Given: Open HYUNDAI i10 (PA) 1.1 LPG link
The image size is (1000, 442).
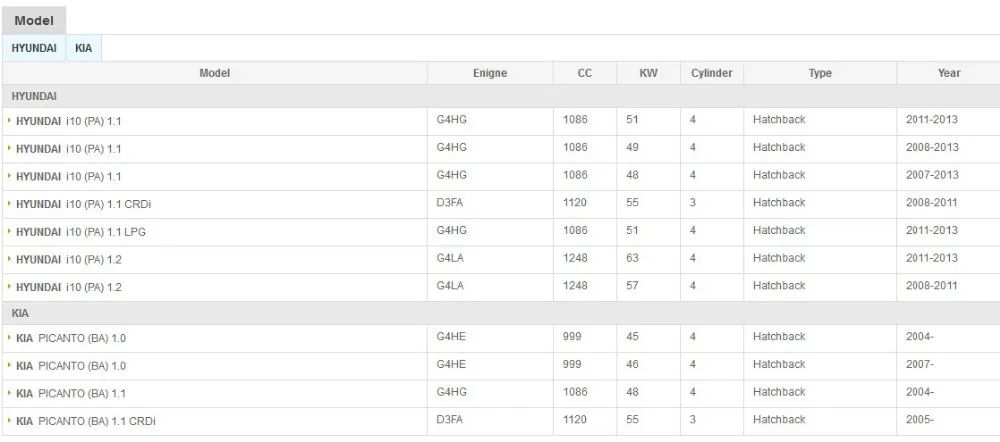Looking at the screenshot, I should tap(81, 232).
